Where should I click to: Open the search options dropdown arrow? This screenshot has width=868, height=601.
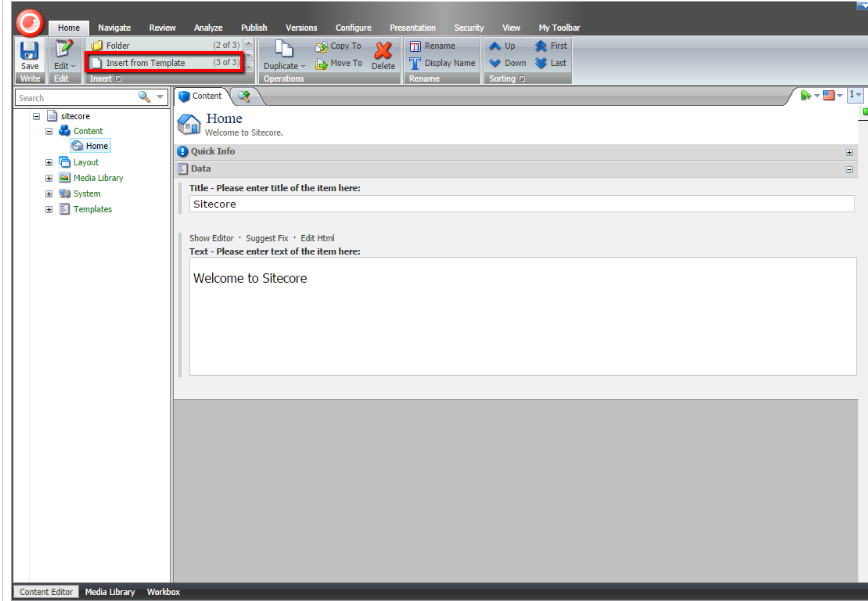coord(160,97)
